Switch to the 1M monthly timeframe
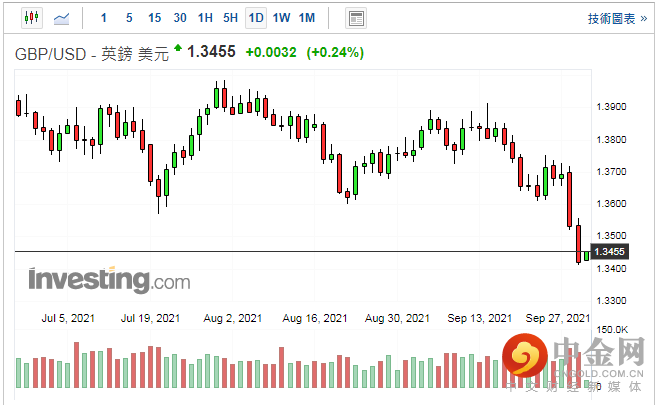The image size is (659, 405). click(307, 18)
